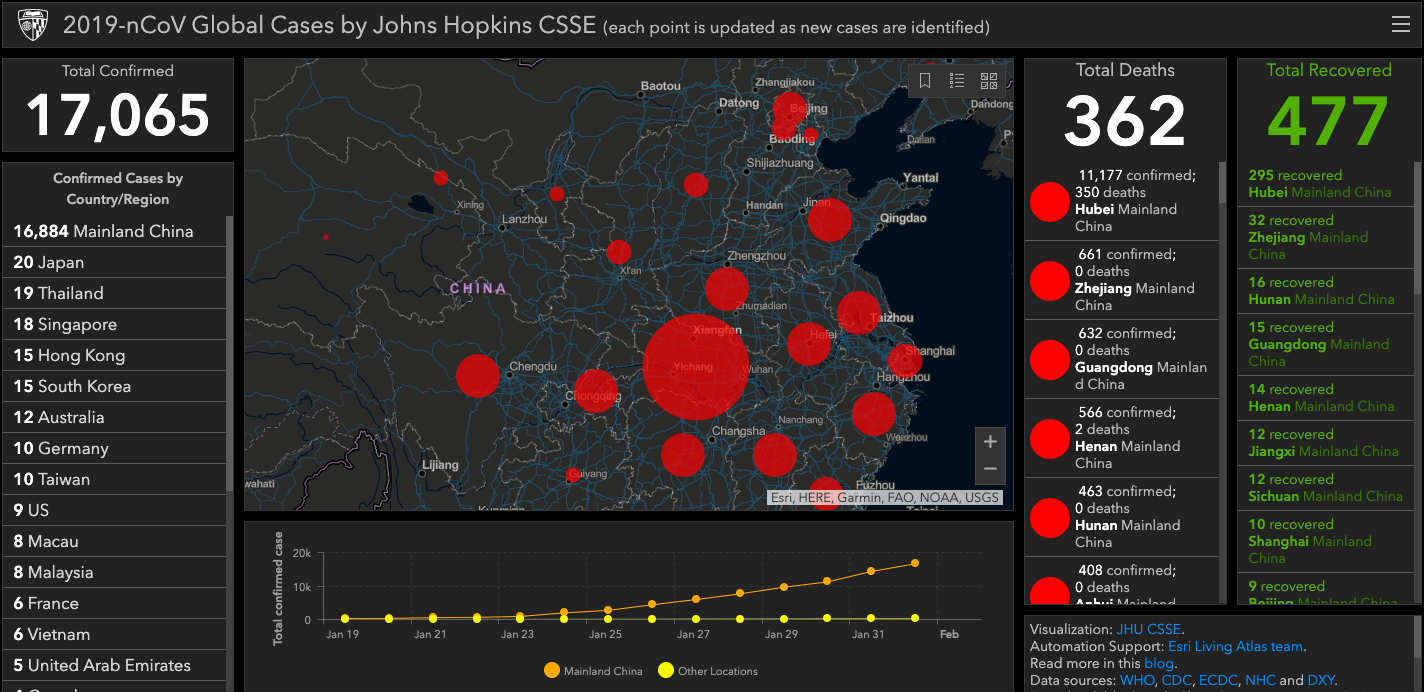This screenshot has height=692, width=1424.
Task: Zoom in on the map with plus button
Action: 990,442
